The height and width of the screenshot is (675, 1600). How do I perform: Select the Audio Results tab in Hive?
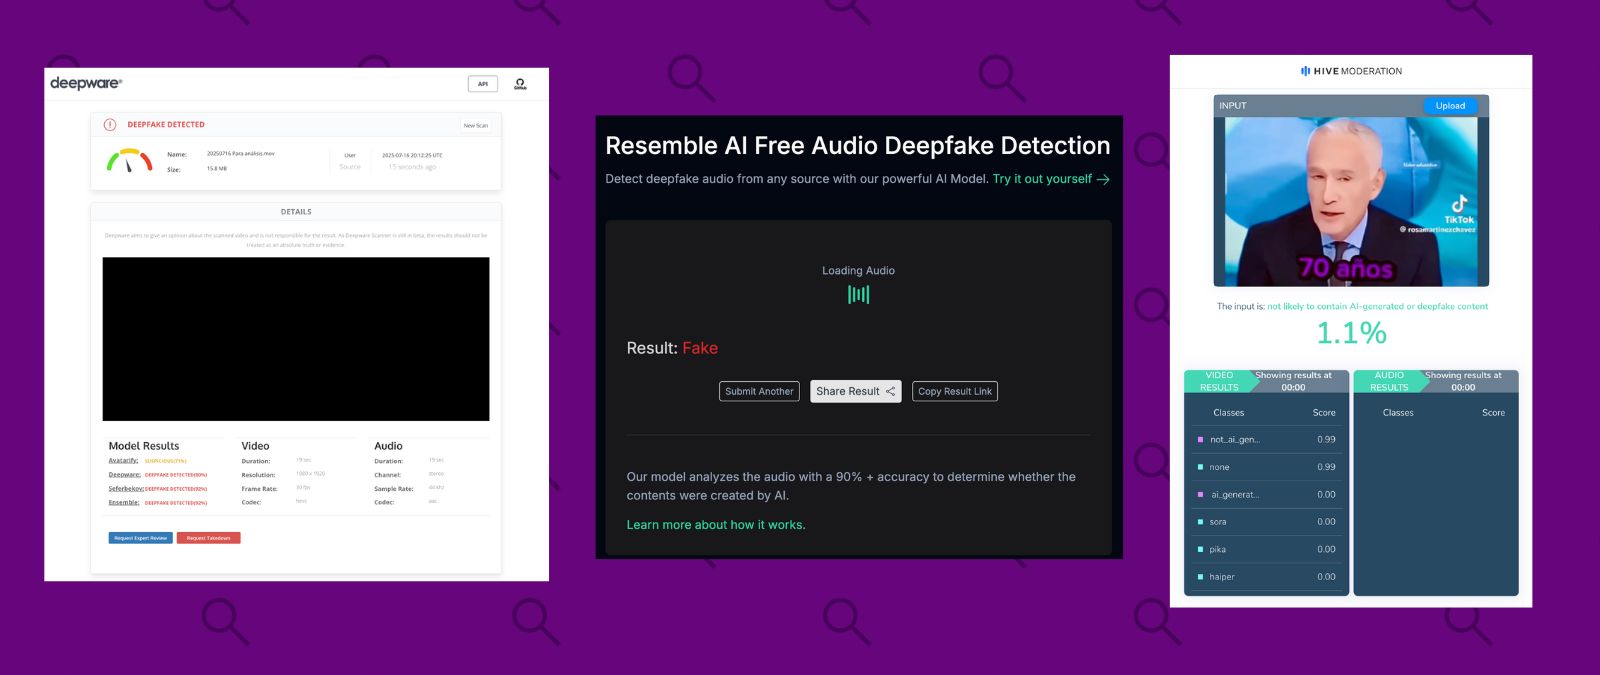point(1389,381)
